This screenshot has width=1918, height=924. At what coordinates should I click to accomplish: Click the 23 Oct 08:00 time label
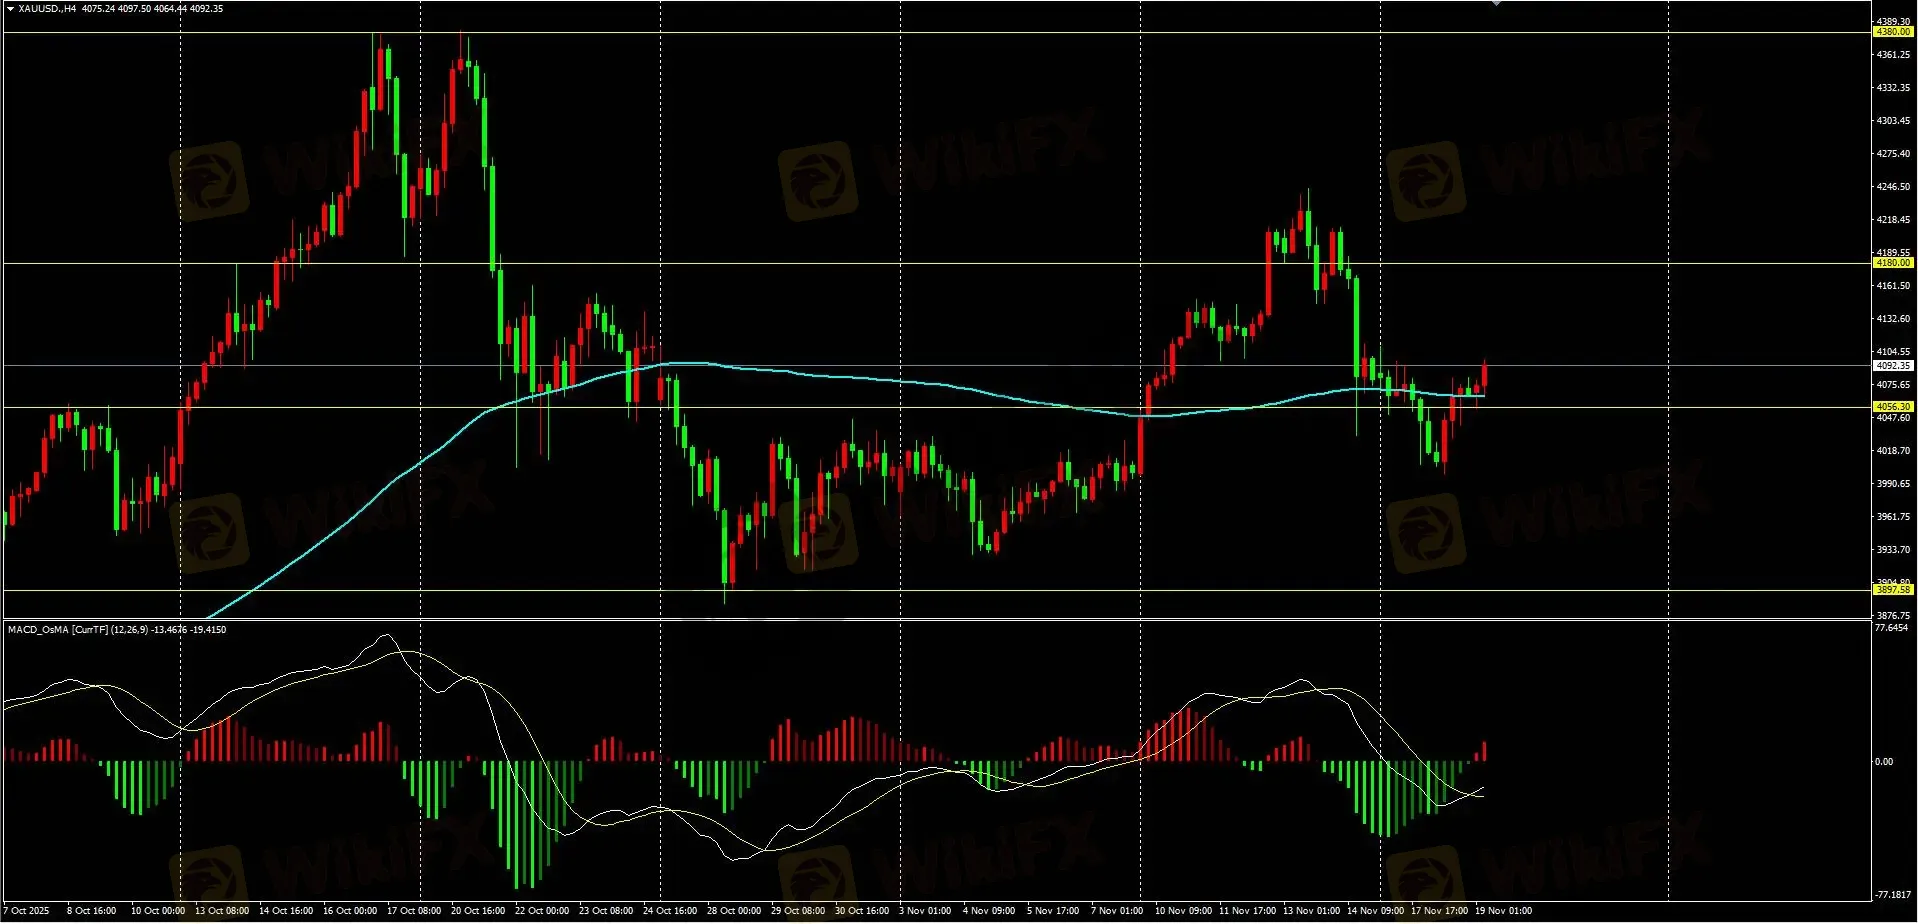(606, 911)
